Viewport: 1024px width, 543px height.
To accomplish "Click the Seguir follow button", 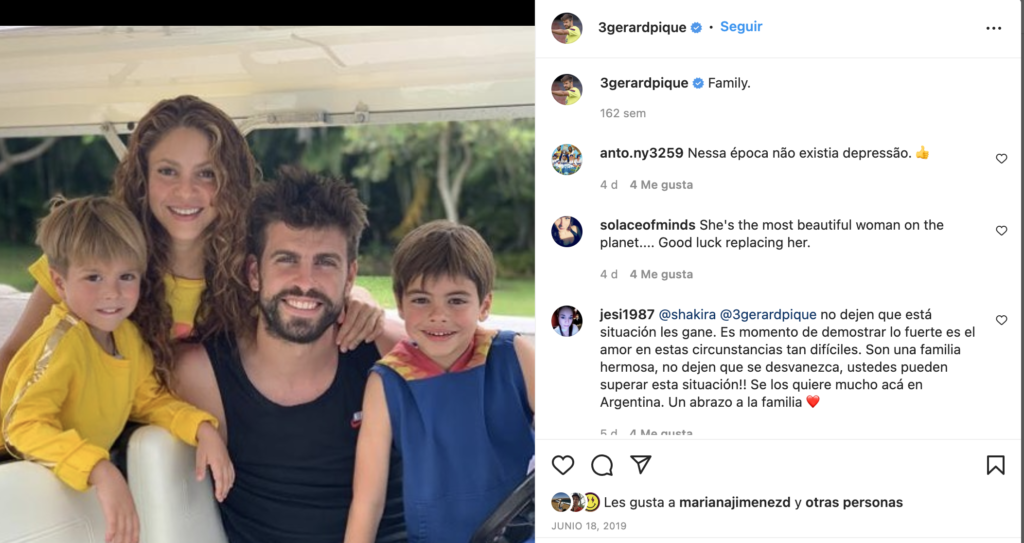I will (741, 27).
